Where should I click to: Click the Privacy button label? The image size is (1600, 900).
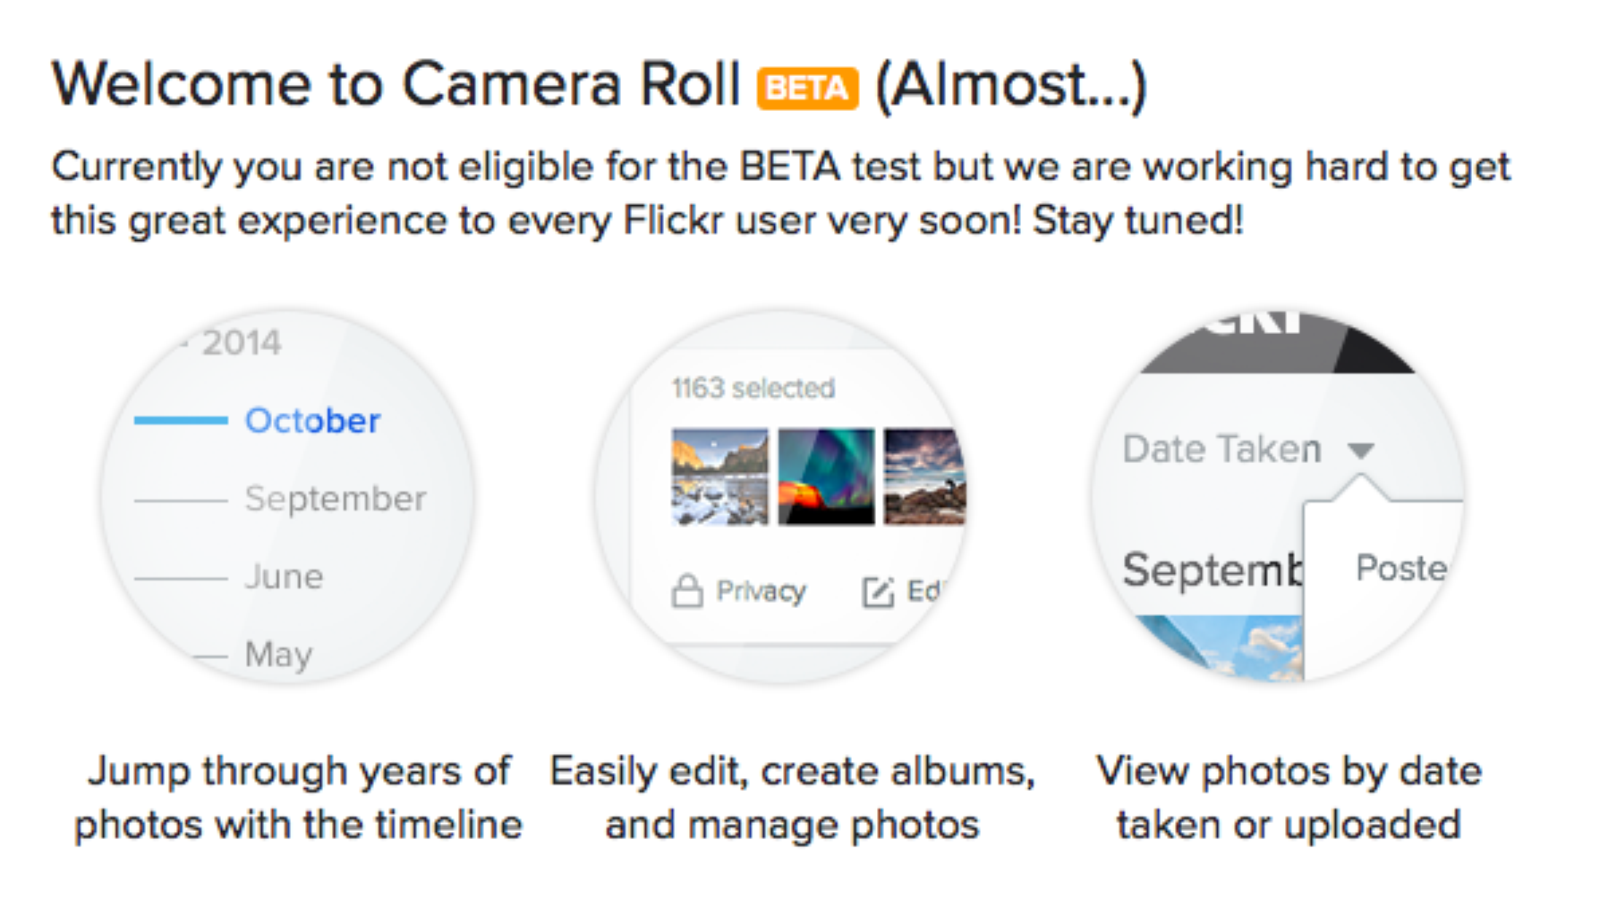point(760,592)
